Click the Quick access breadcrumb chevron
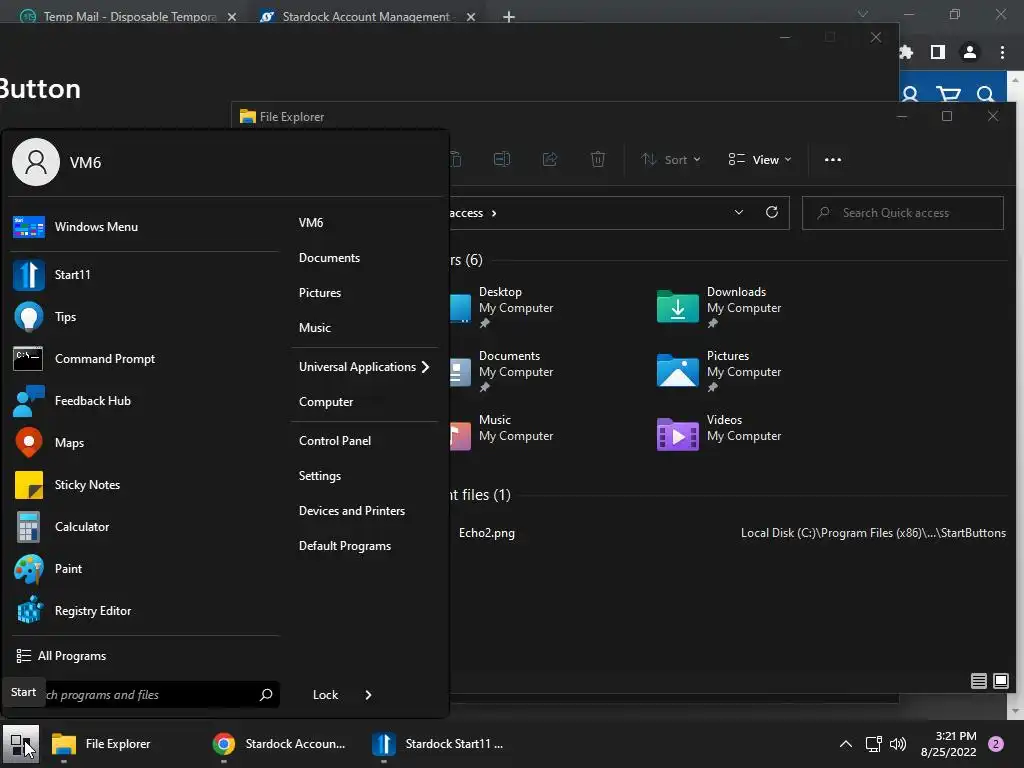The width and height of the screenshot is (1024, 768). [494, 213]
